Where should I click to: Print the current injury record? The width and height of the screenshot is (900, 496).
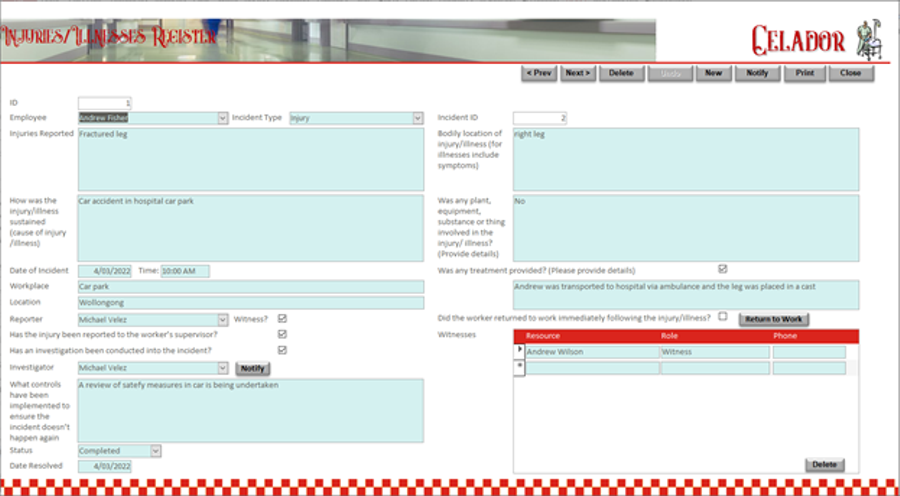coord(805,73)
